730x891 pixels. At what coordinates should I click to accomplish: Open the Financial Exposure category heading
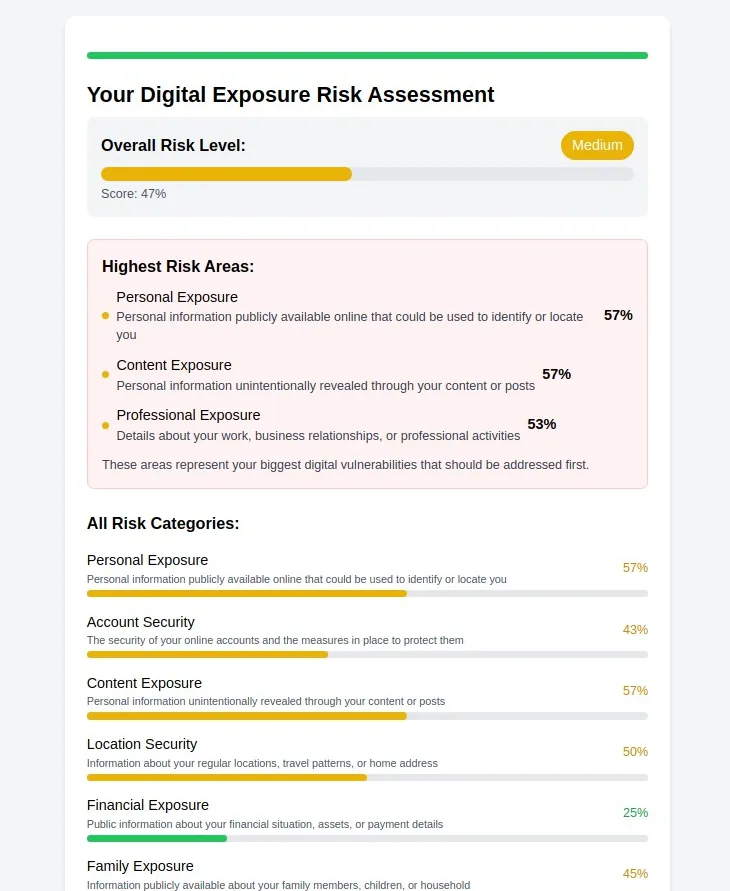coord(148,805)
